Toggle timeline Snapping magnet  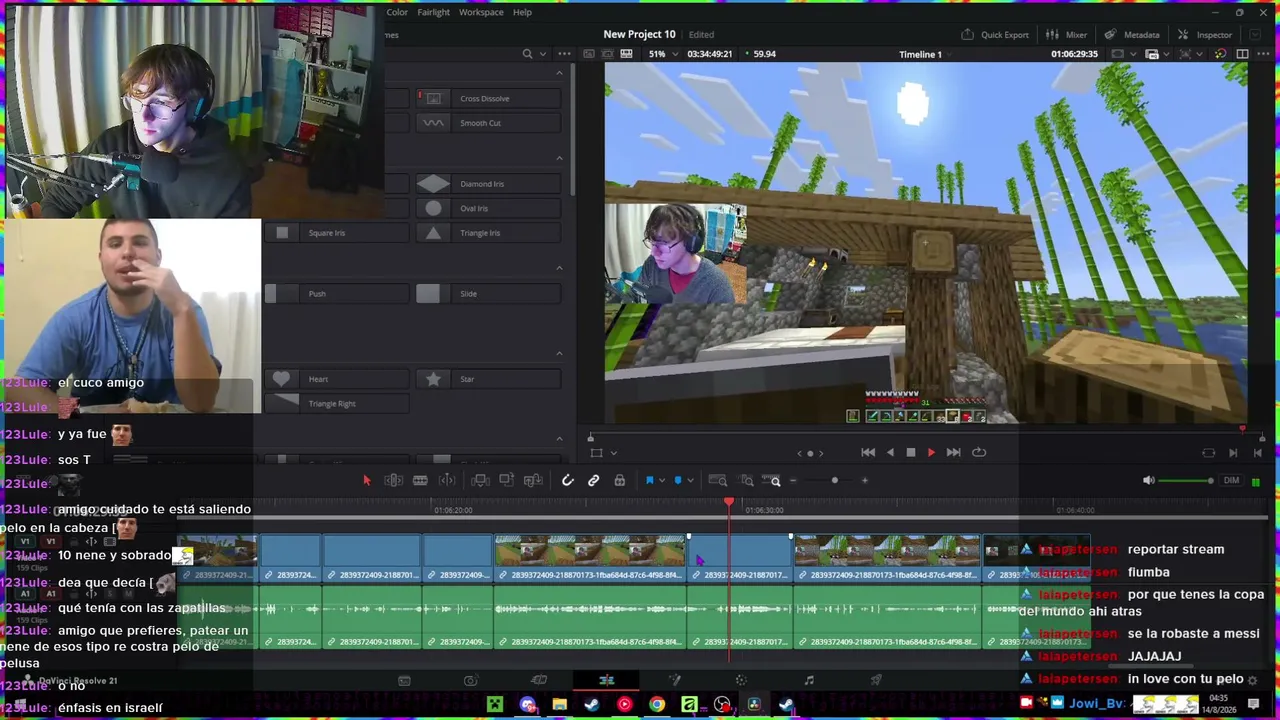coord(567,481)
